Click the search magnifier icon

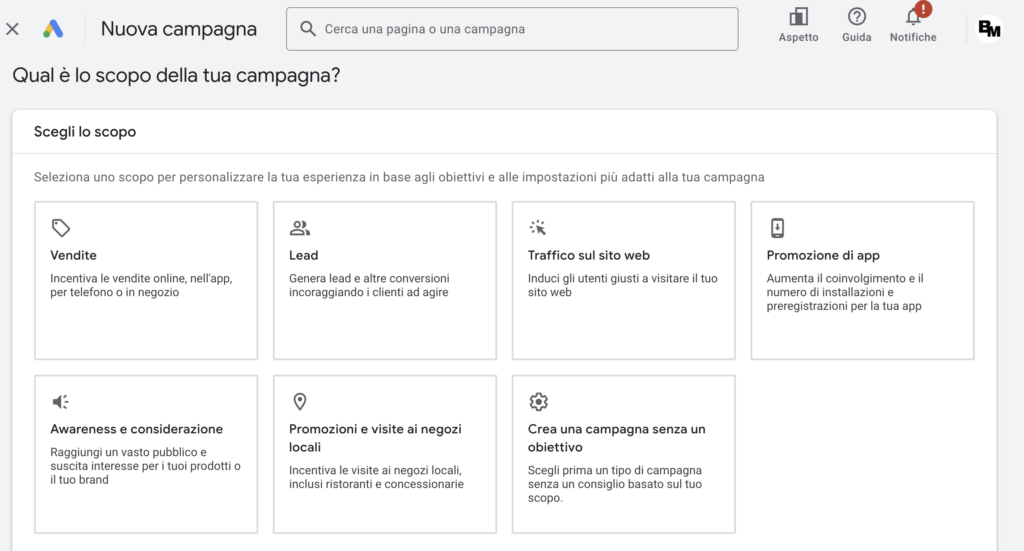(308, 29)
